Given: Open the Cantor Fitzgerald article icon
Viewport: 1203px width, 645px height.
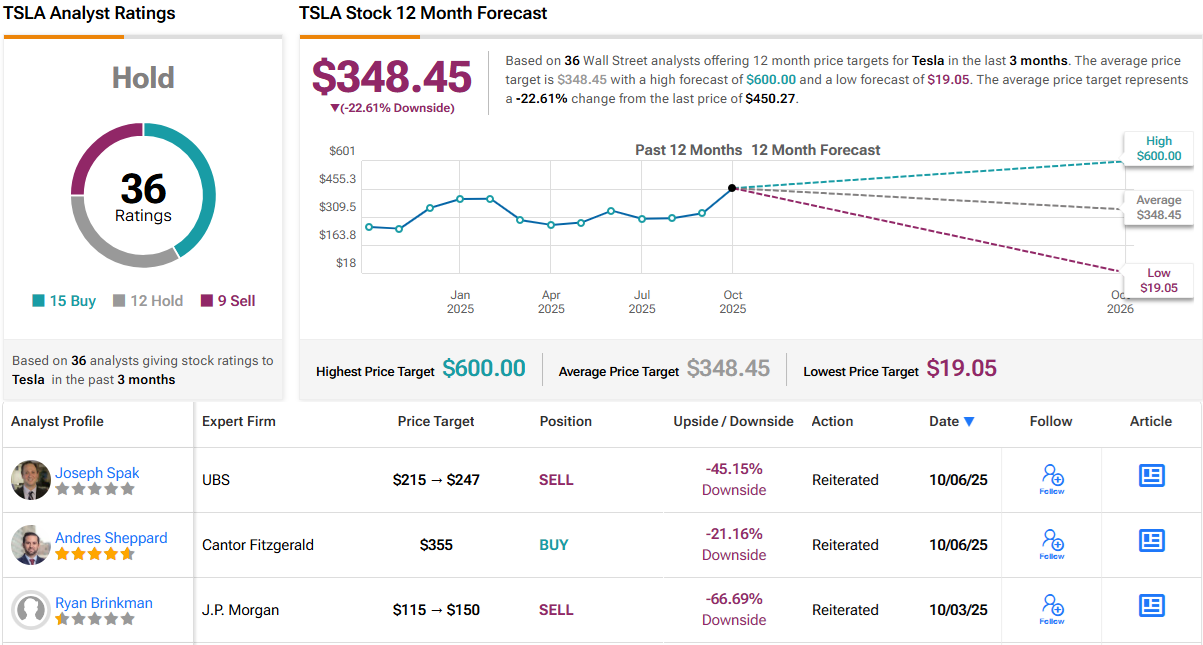Looking at the screenshot, I should coord(1152,541).
